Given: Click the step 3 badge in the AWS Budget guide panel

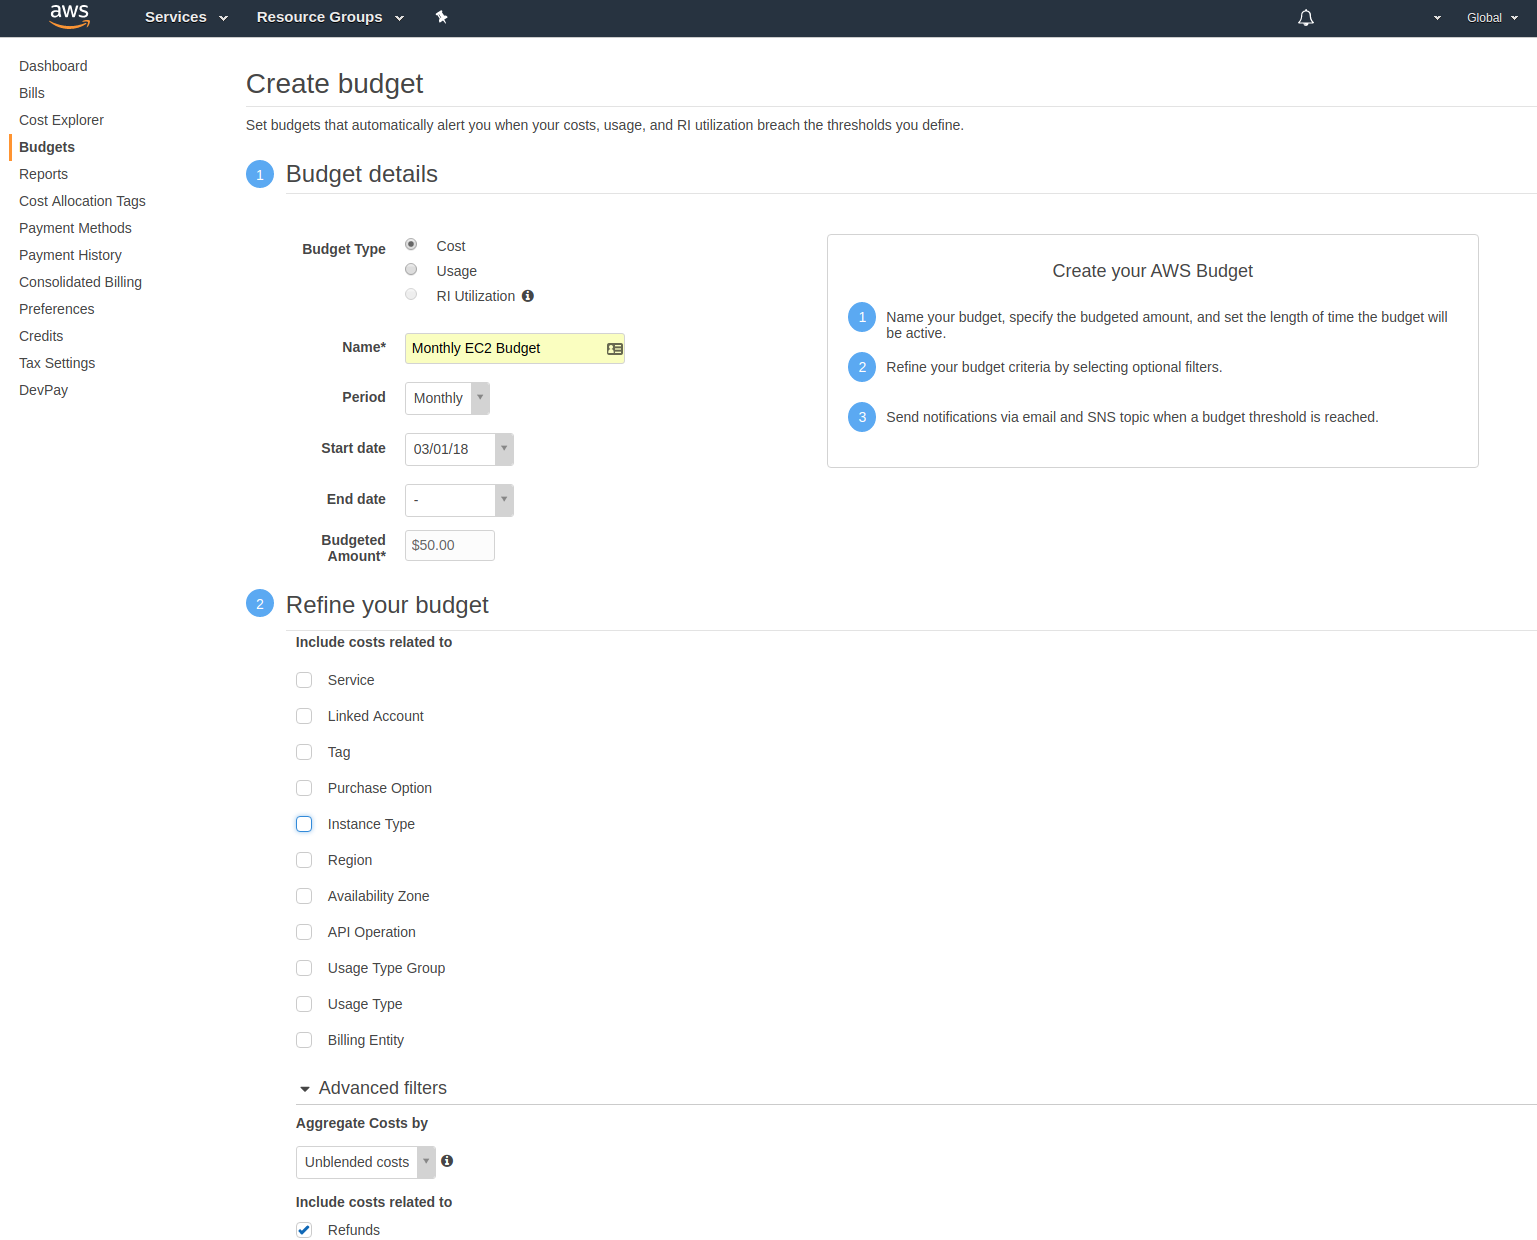Looking at the screenshot, I should [861, 417].
